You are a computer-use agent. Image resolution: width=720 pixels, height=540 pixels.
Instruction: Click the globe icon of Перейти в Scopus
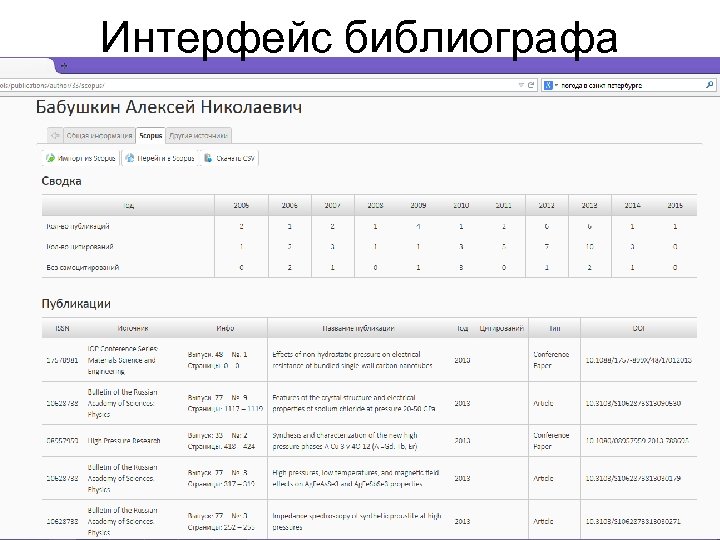point(130,158)
